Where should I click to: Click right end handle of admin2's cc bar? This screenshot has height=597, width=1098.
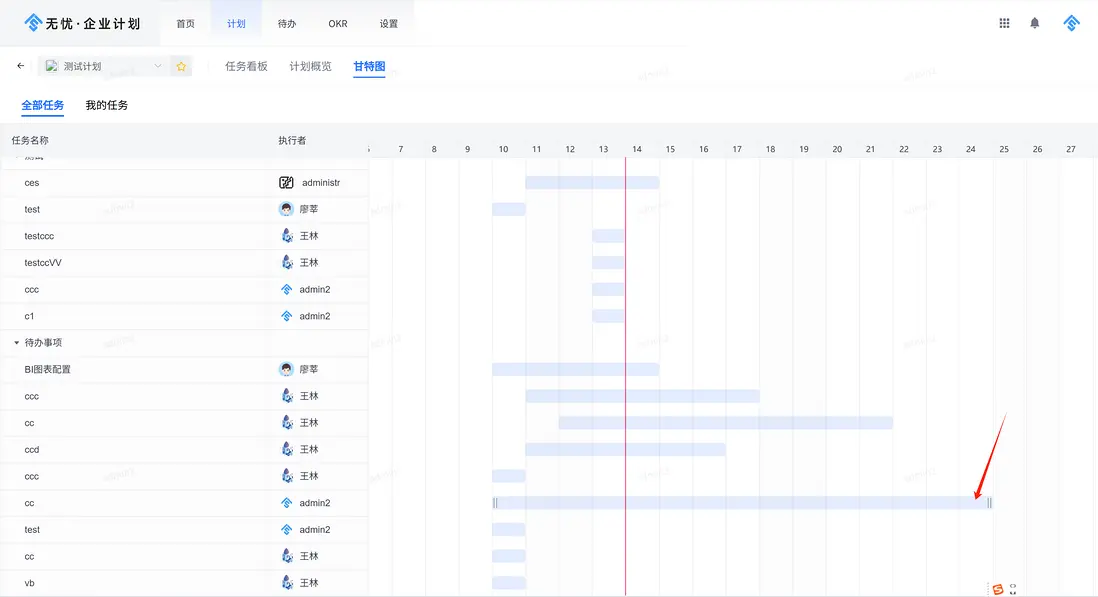coord(989,503)
